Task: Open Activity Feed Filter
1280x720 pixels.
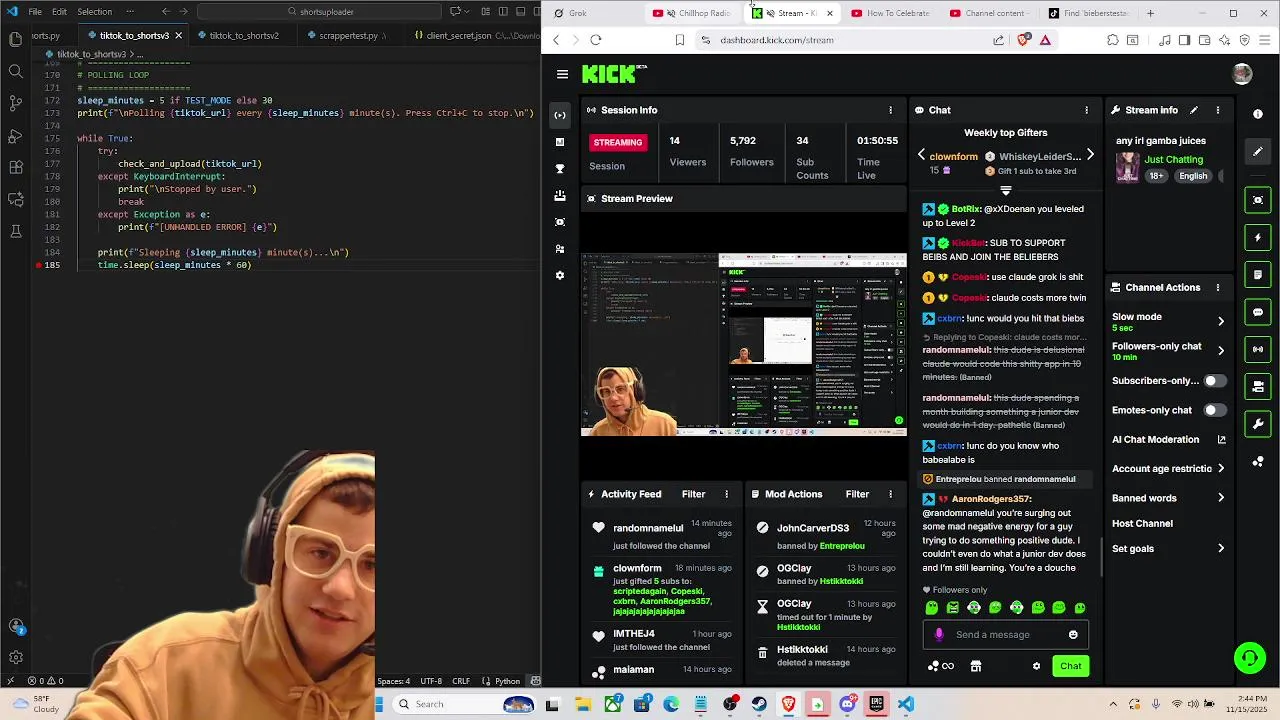Action: pos(693,494)
